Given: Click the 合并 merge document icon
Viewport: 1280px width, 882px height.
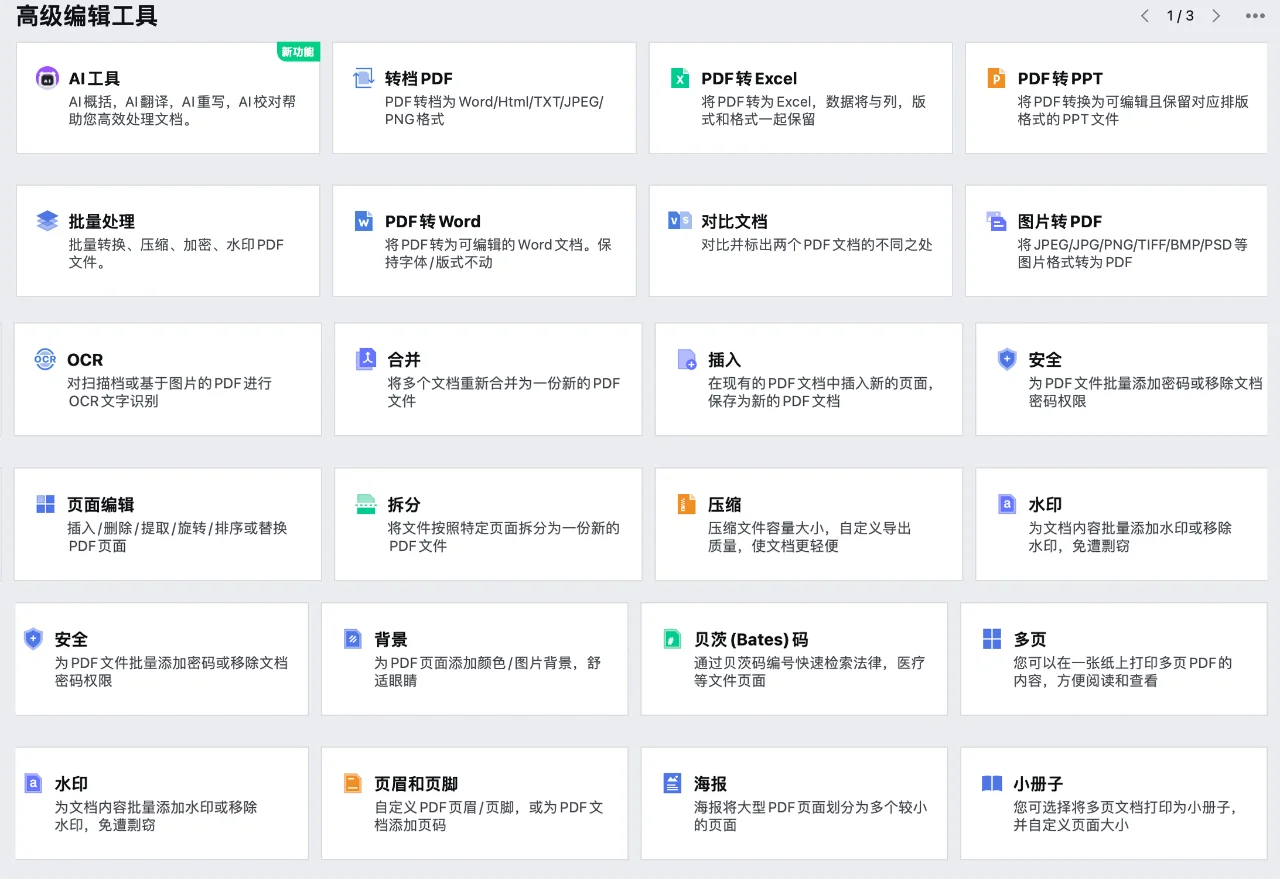Looking at the screenshot, I should pos(366,359).
